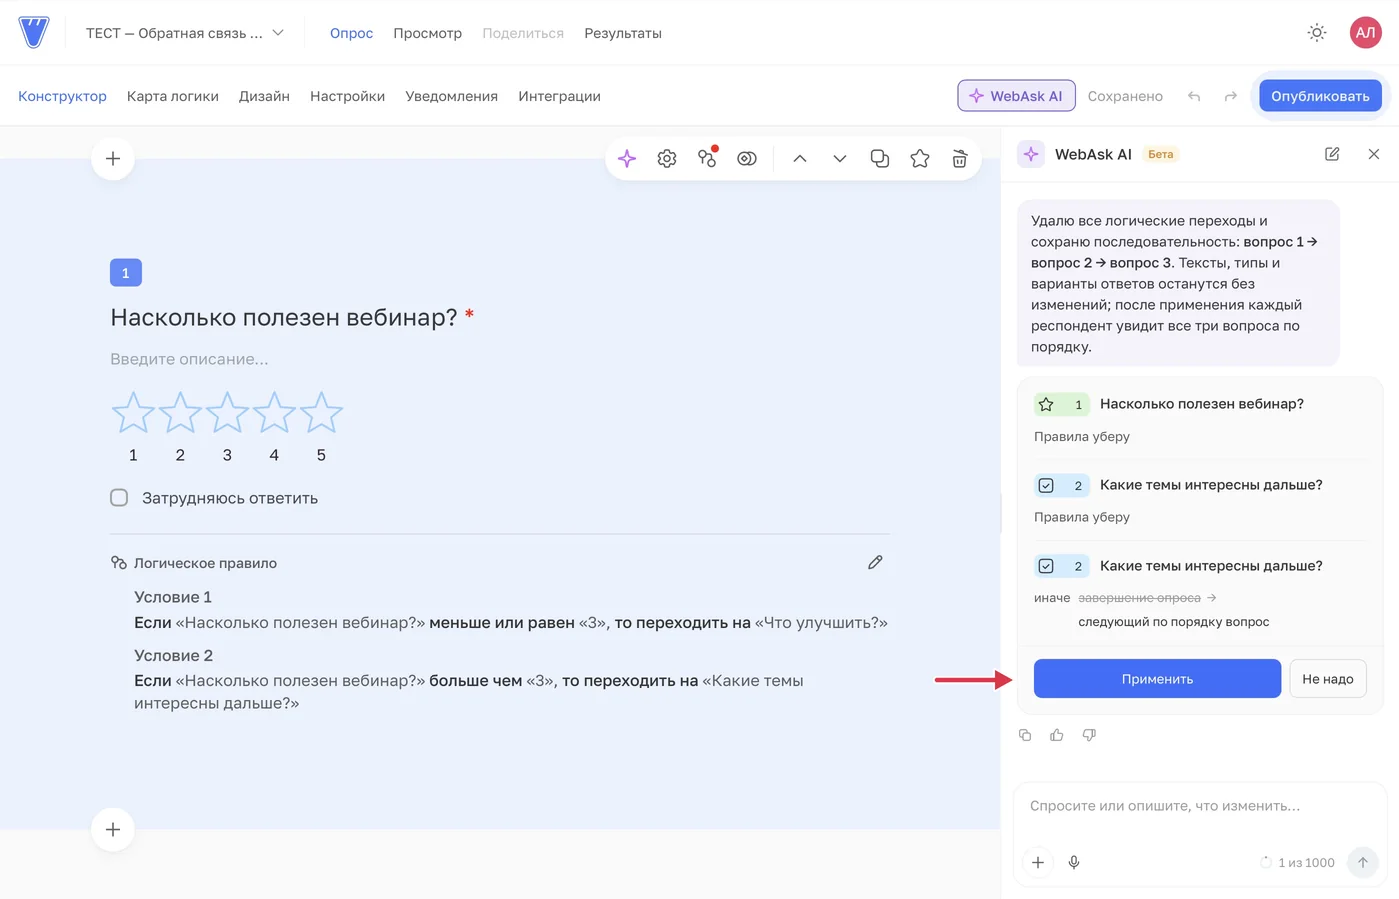Move question up with chevron
Screen dimensions: 1399x899
coord(800,158)
